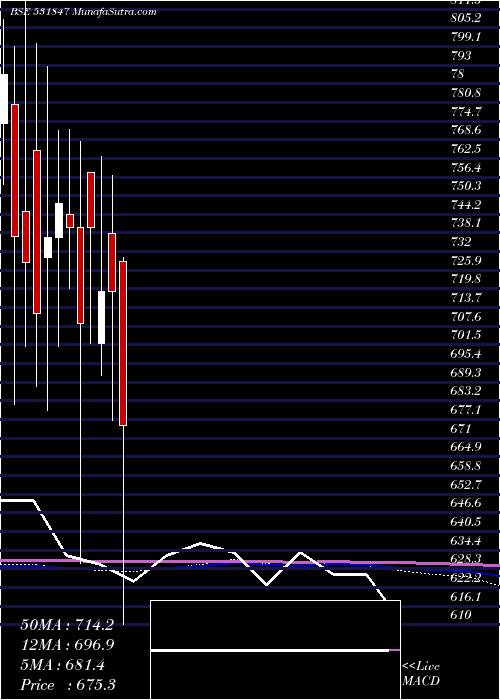Screen dimensions: 500x700
Task: Click the 646.6 price axis label
Action: [x=466, y=504]
